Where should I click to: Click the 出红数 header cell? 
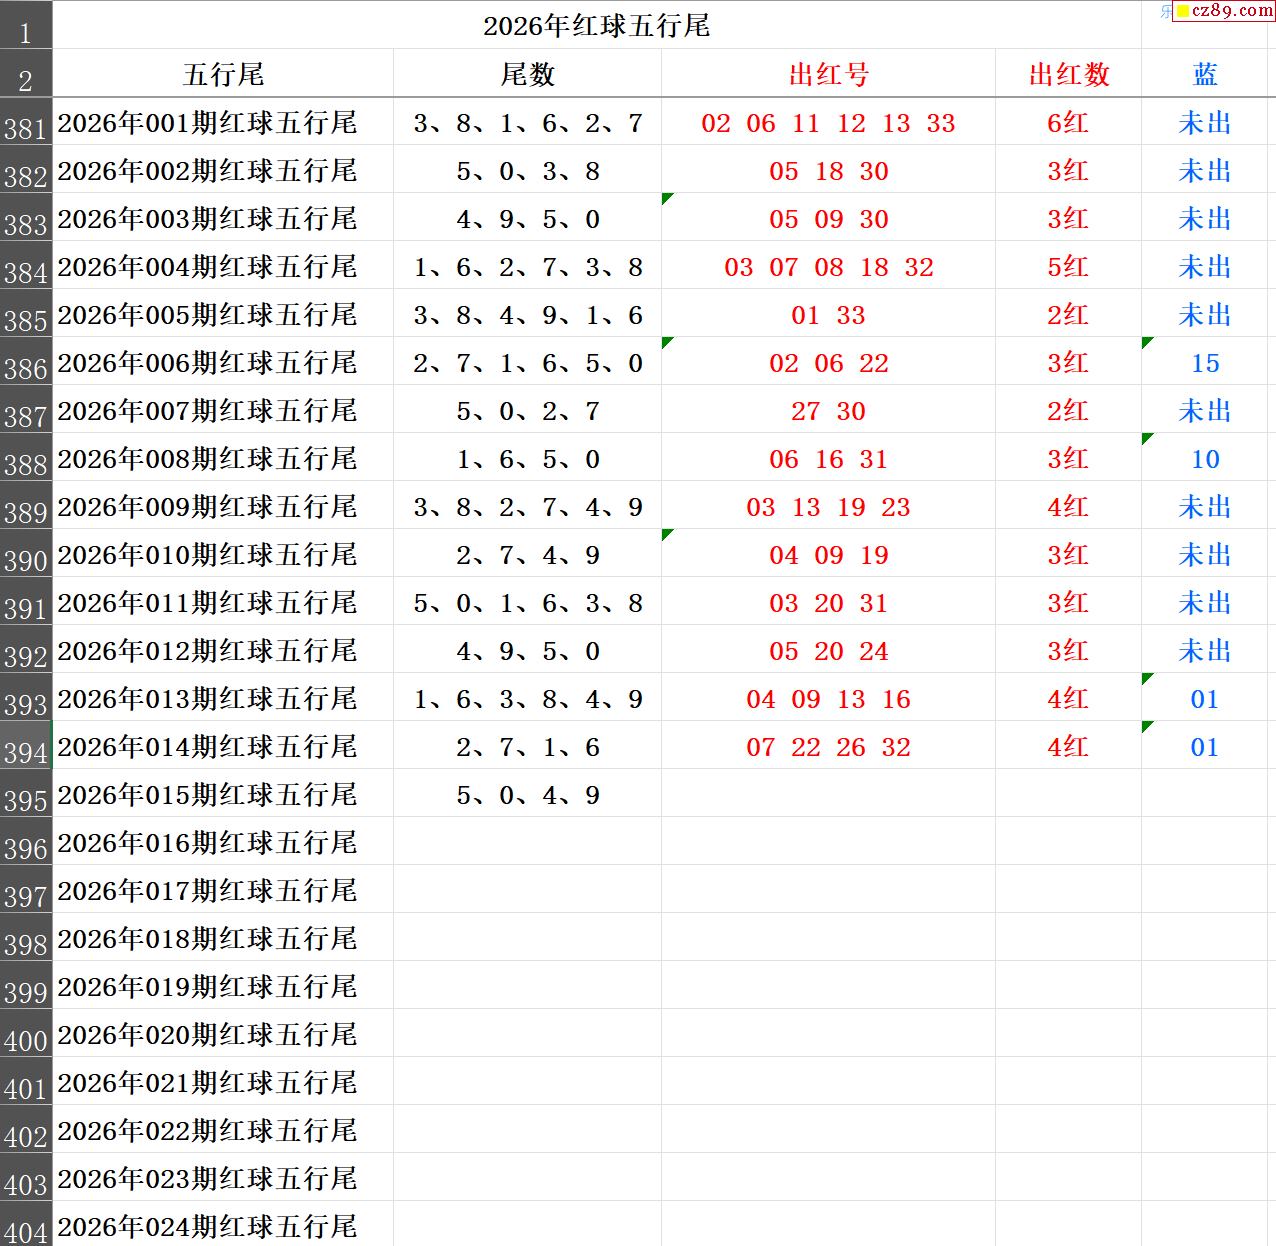tap(1068, 75)
